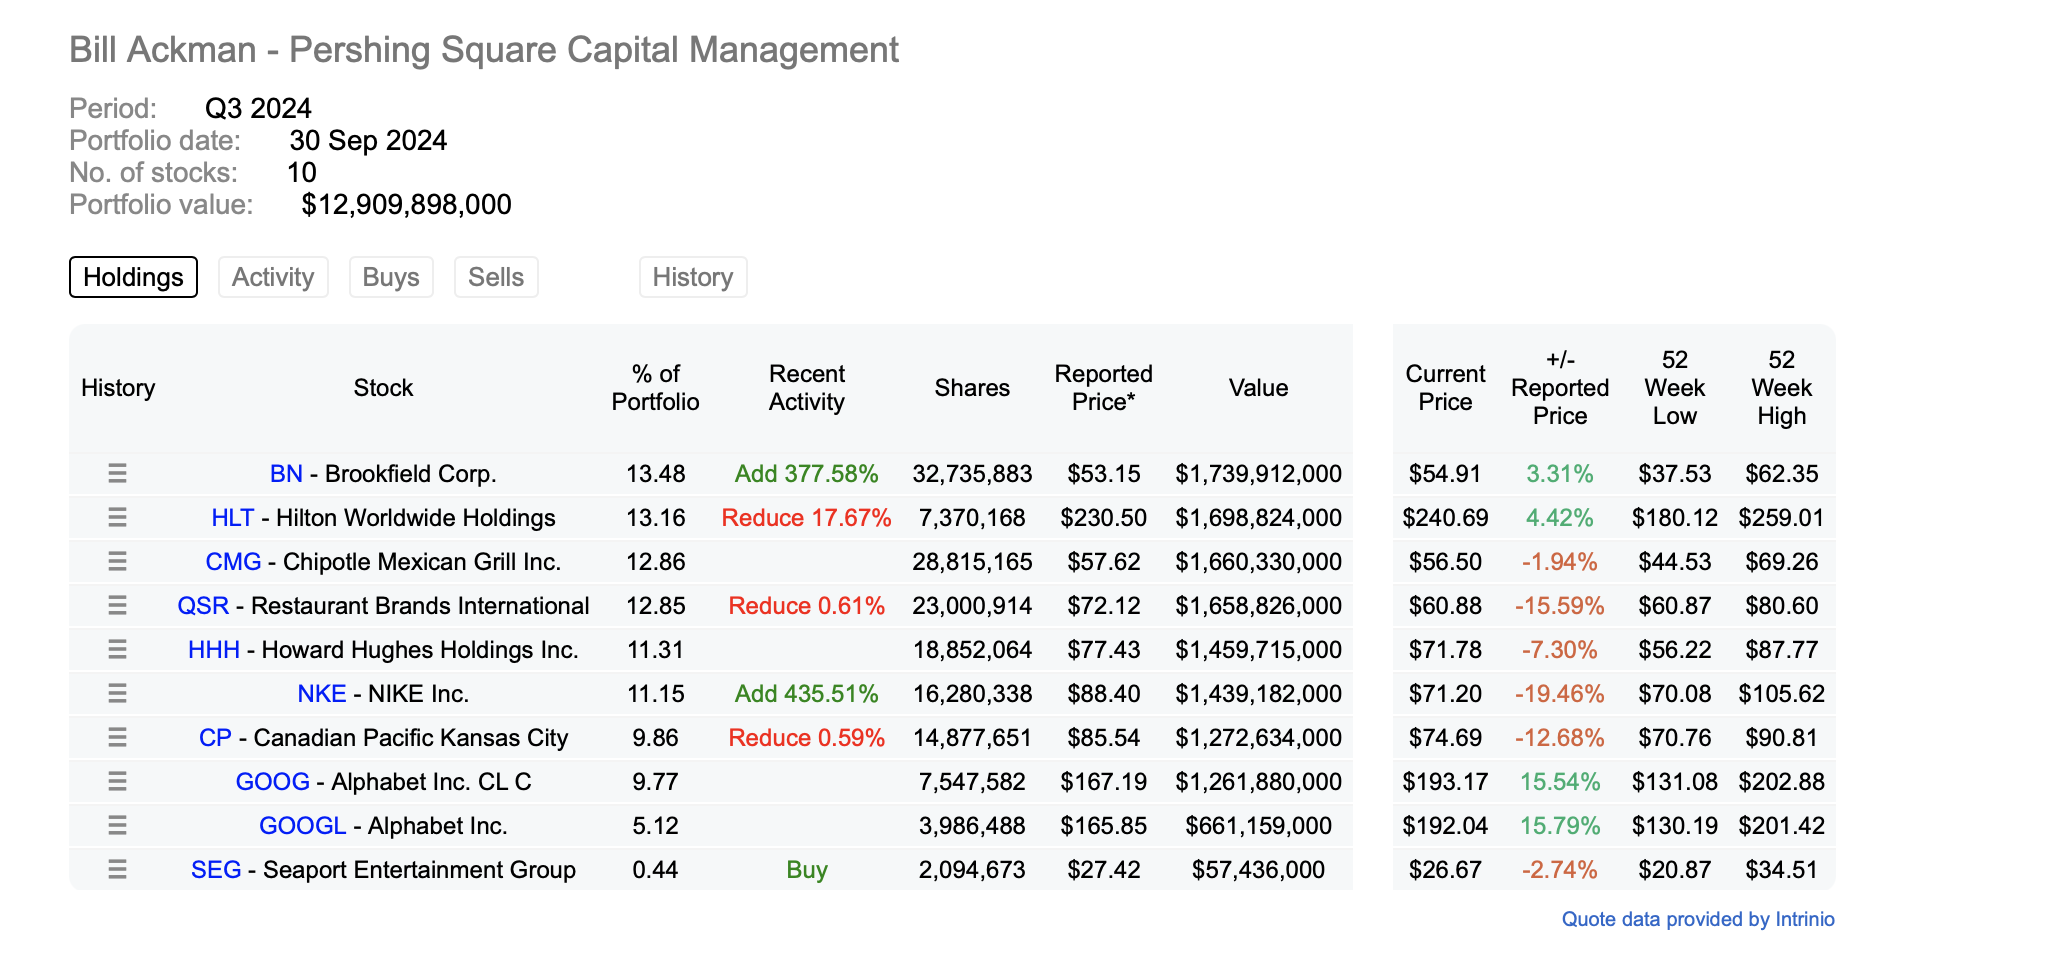Screen dimensions: 2062x954
Task: Click the $57,436,000 value cell
Action: tap(1258, 869)
